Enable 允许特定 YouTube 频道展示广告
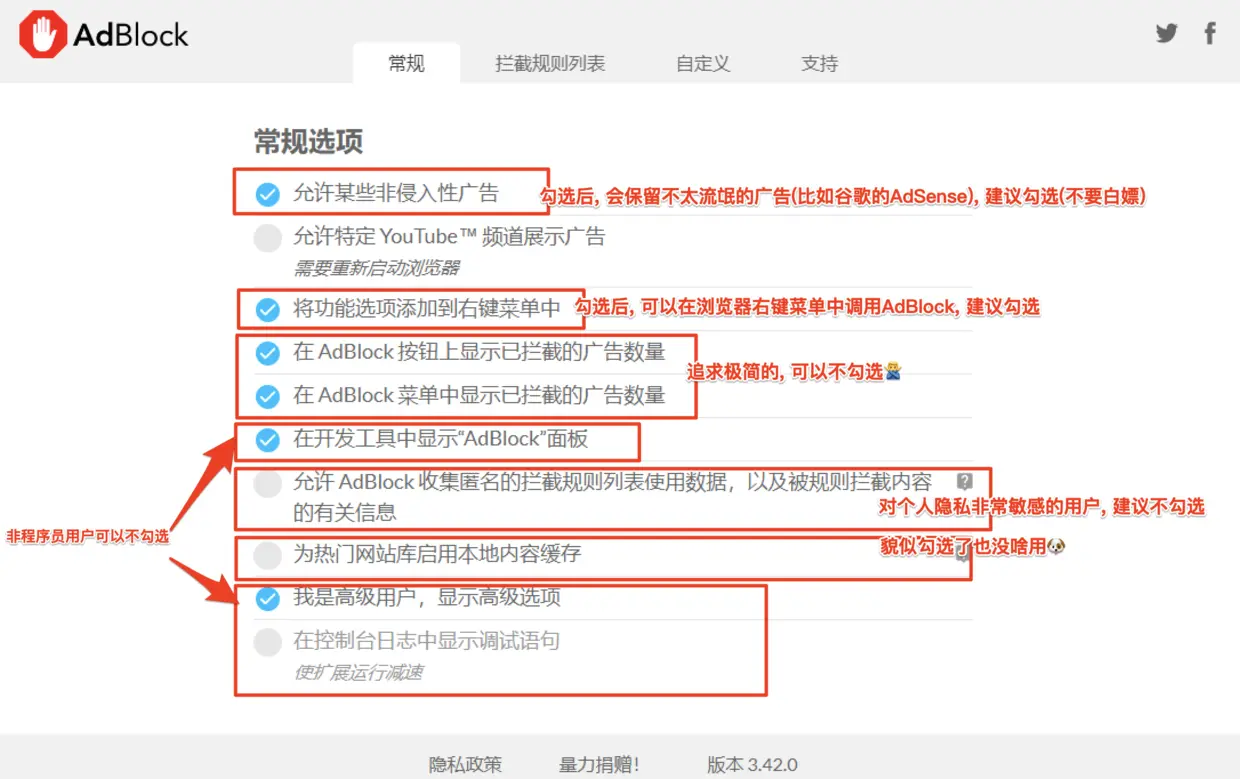1240x779 pixels. click(267, 238)
